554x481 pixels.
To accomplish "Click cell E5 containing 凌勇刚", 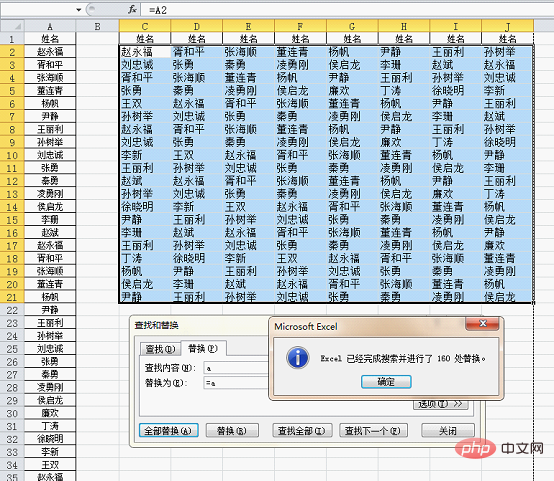I will [248, 90].
